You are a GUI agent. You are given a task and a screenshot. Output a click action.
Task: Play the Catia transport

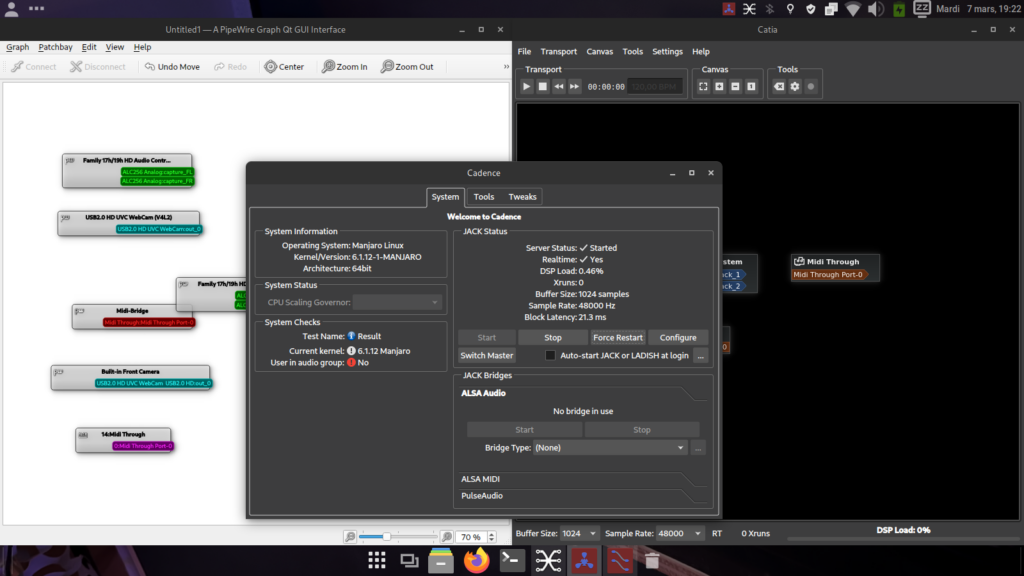[526, 86]
